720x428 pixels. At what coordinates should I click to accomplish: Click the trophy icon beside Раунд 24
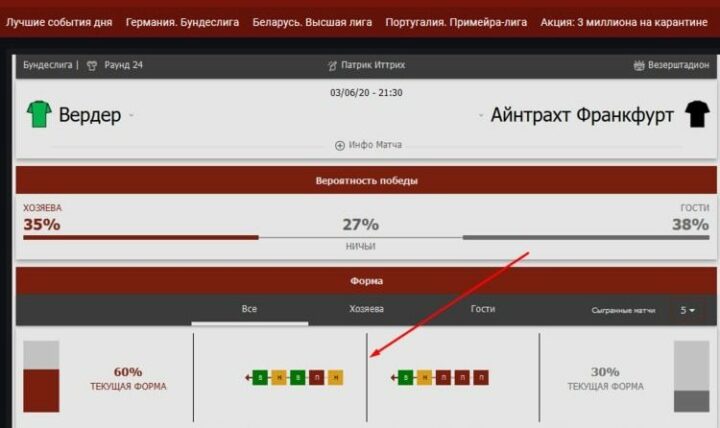[92, 65]
